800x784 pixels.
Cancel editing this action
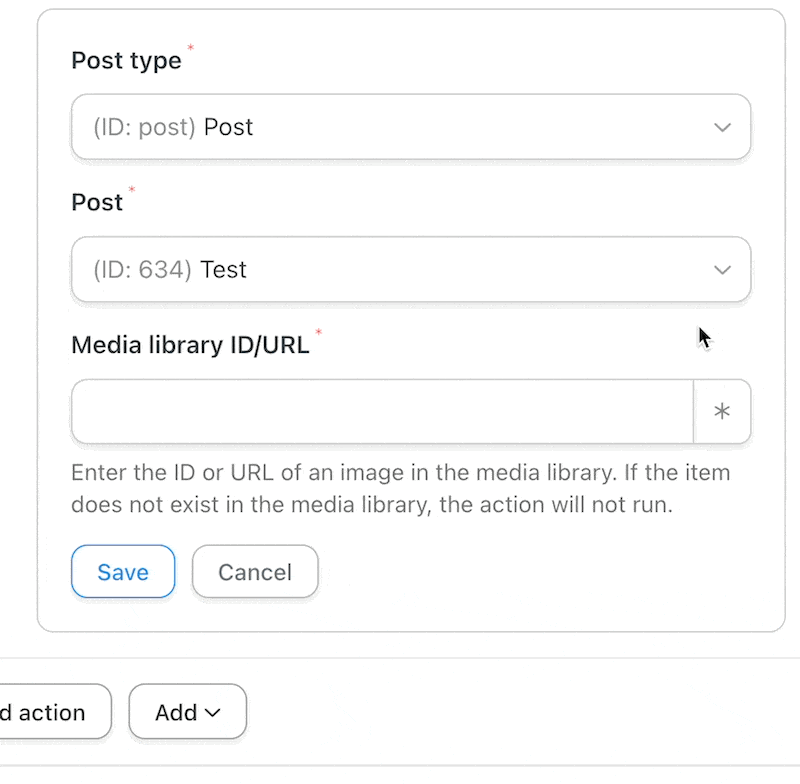pyautogui.click(x=255, y=571)
